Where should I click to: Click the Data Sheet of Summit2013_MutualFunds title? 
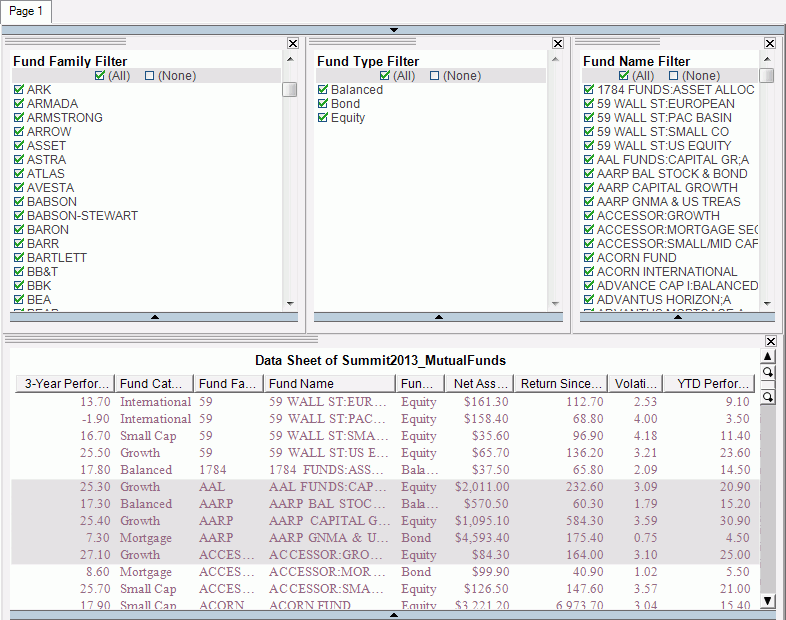(x=380, y=360)
